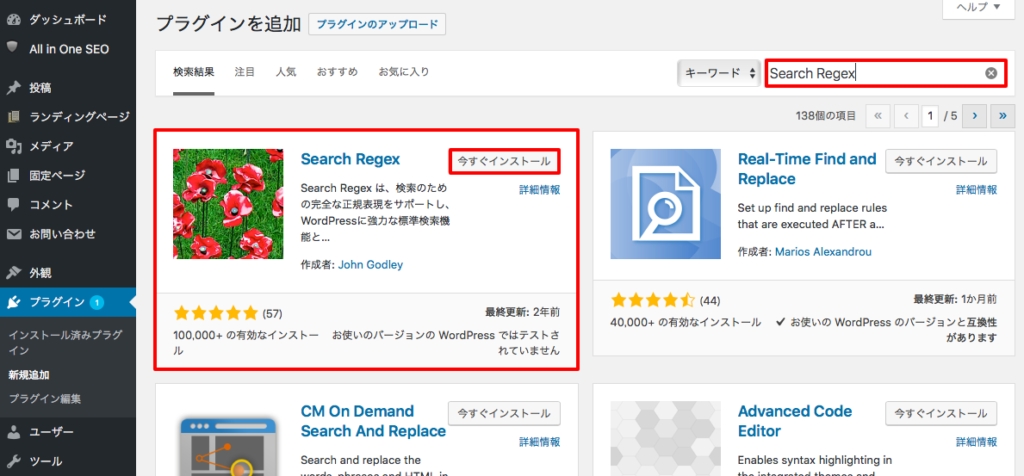The height and width of the screenshot is (476, 1024).
Task: Open 詳細情報 for Search Regex
Action: click(x=539, y=190)
